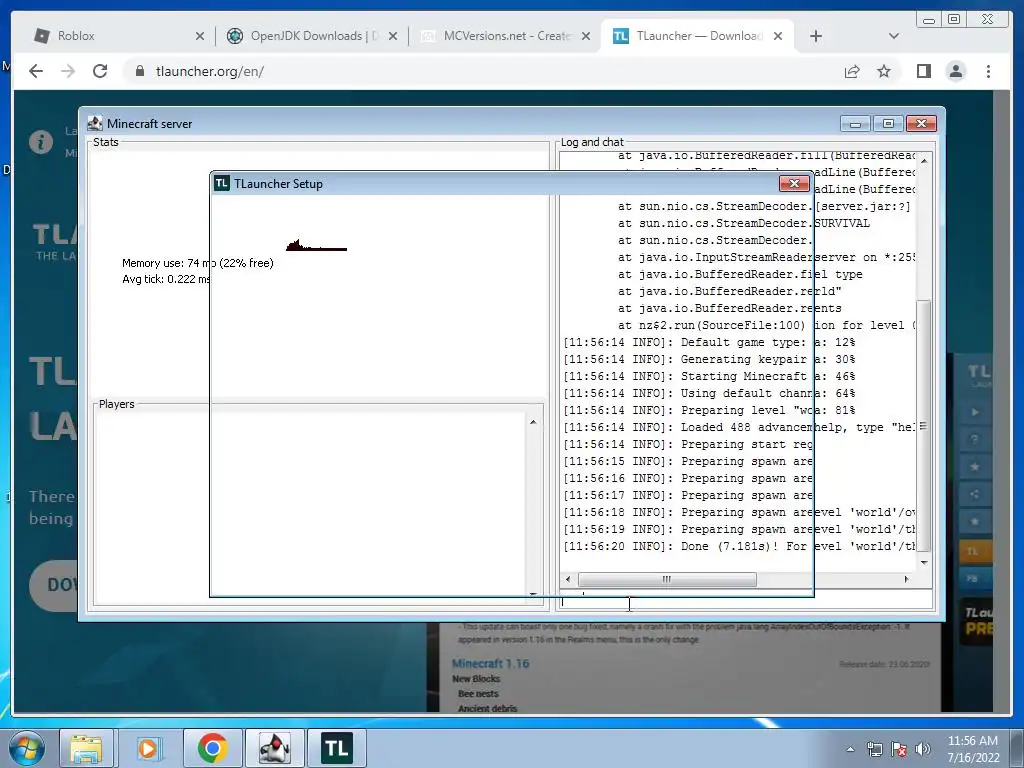Click the log vertical scroll up arrow
Screen dimensions: 1024x768
924,160
